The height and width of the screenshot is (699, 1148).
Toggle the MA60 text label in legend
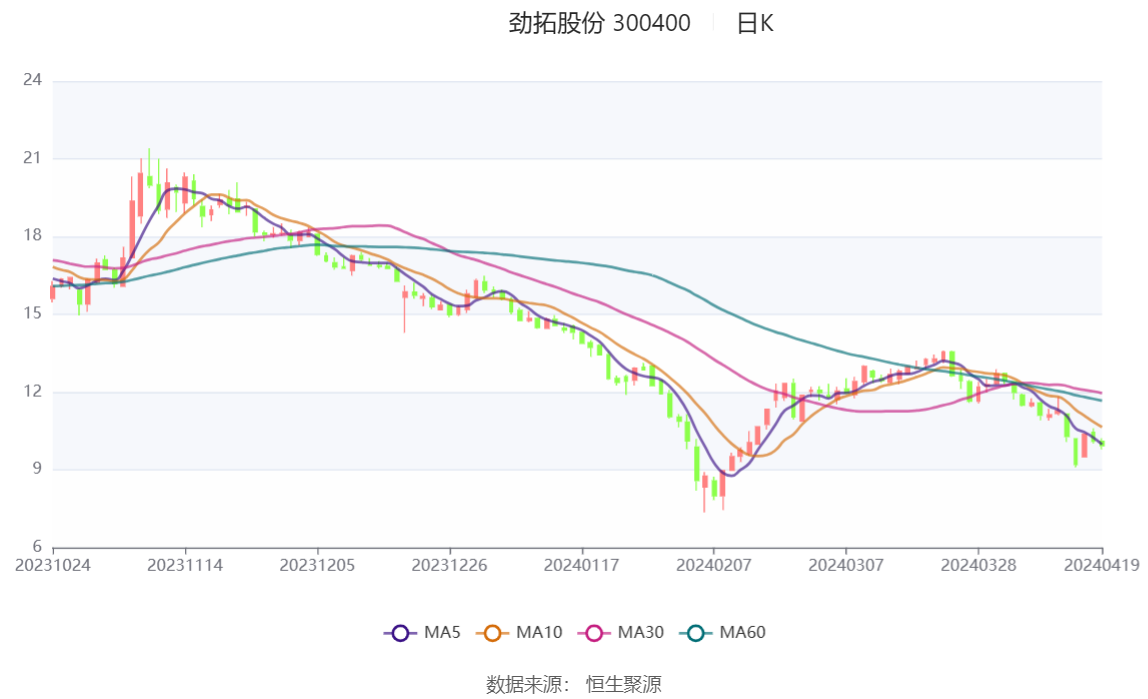(742, 632)
